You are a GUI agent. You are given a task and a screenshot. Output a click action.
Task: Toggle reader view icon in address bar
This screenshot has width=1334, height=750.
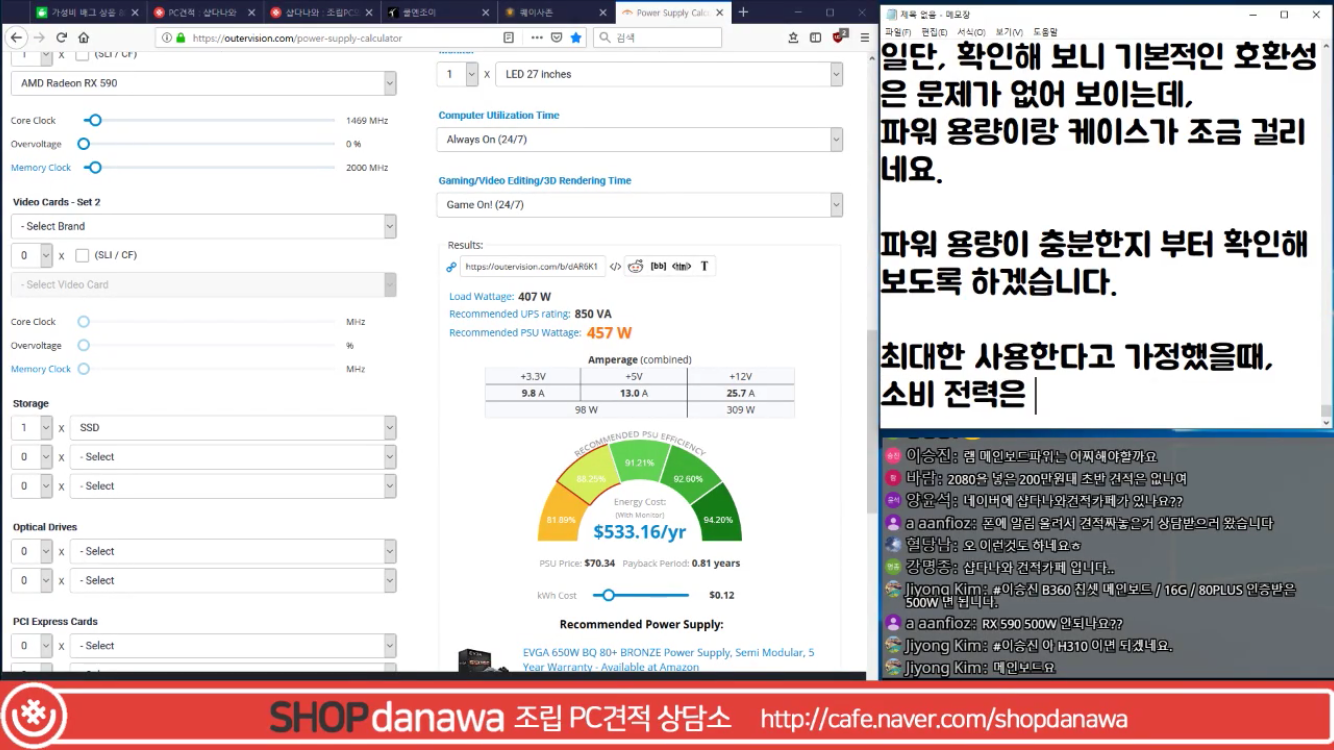coord(509,38)
